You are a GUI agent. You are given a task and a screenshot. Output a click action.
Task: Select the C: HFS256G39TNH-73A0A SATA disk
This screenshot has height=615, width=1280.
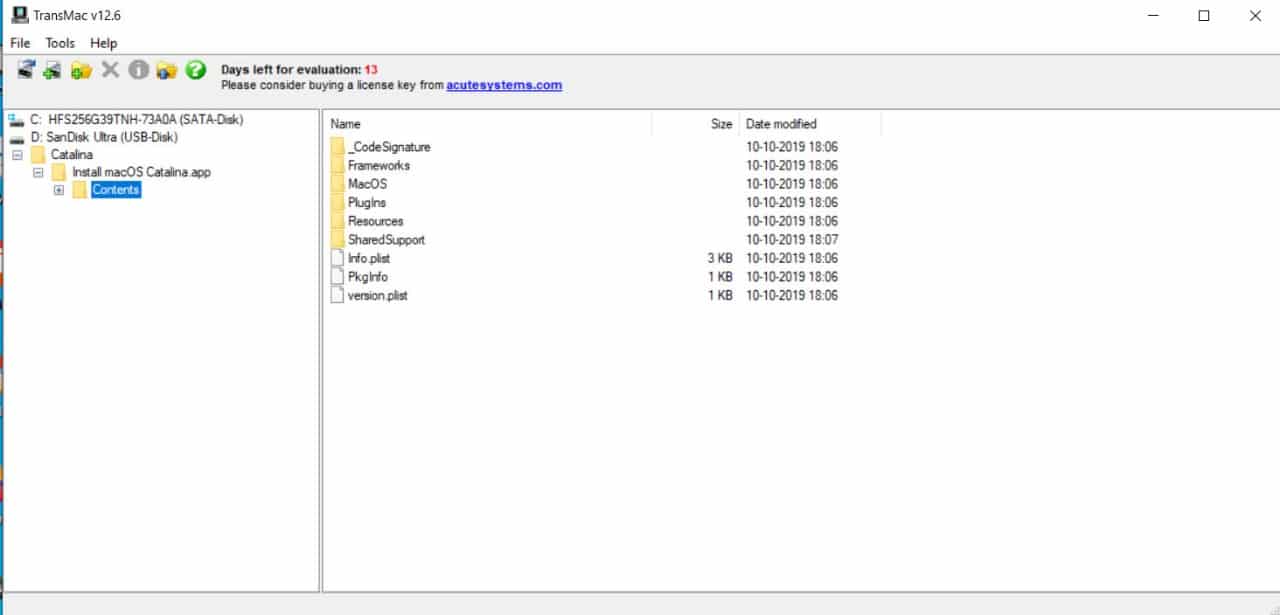pos(125,120)
